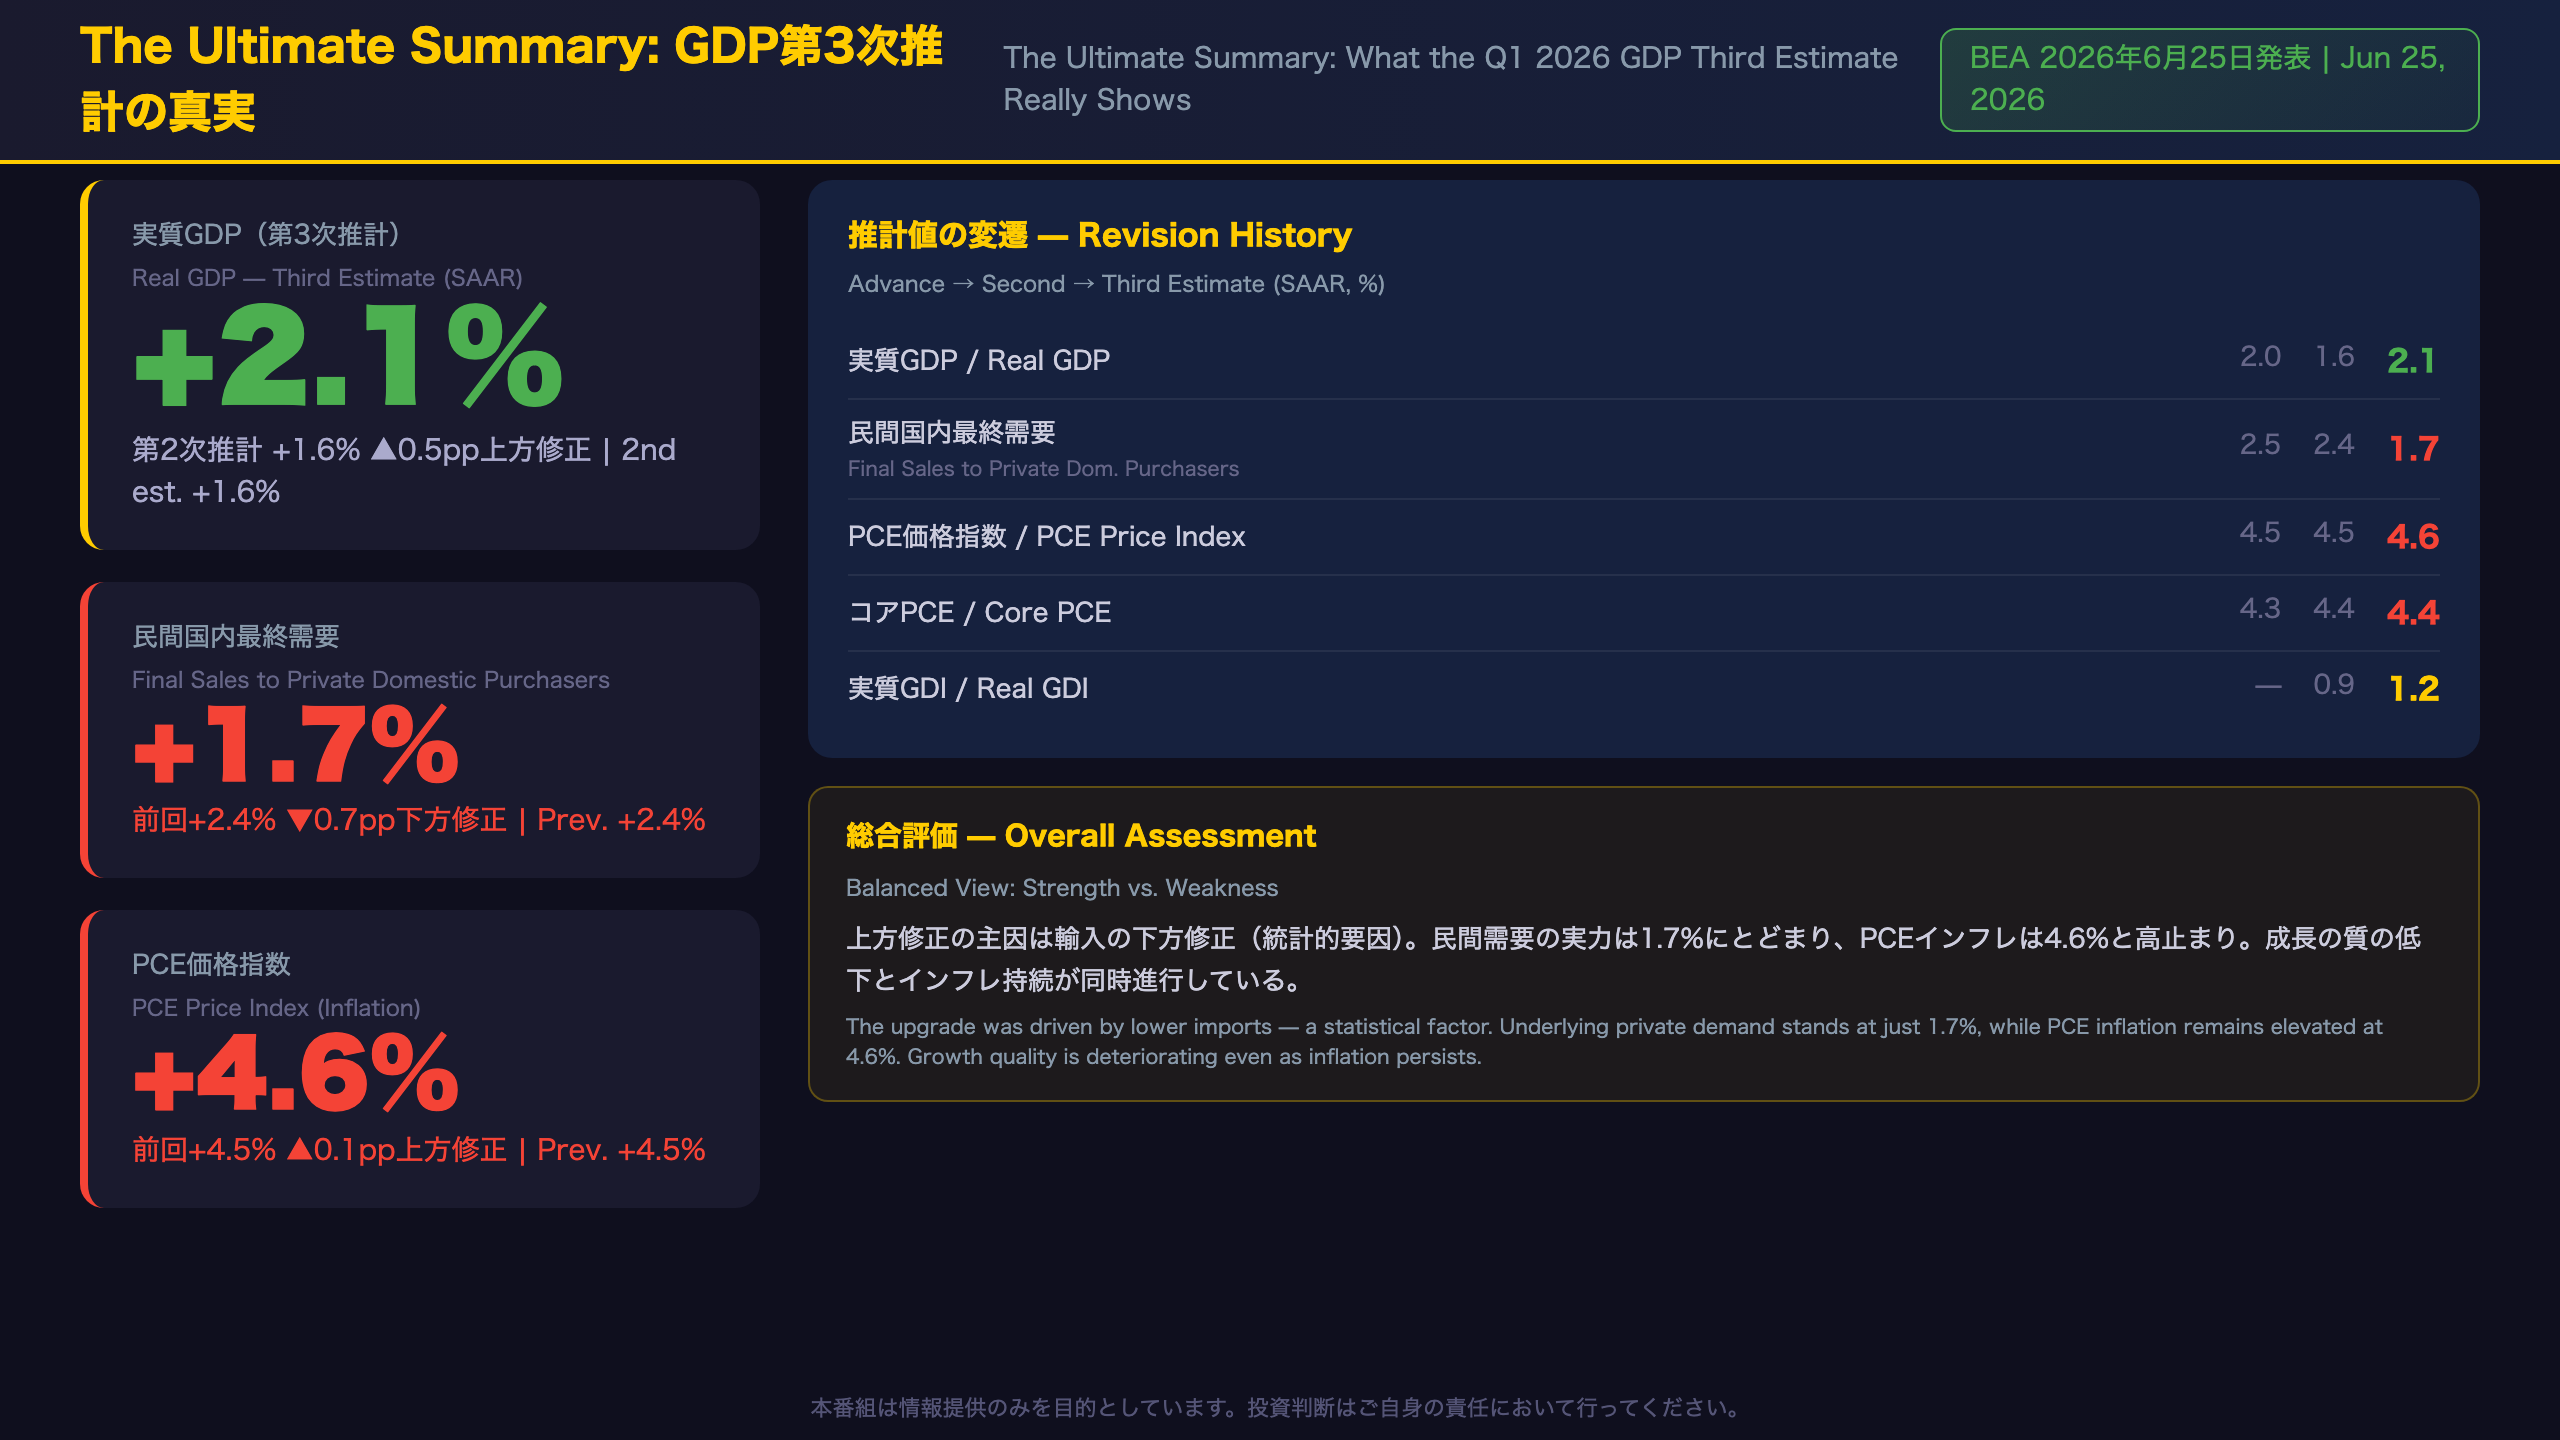Image resolution: width=2560 pixels, height=1440 pixels.
Task: Click the note '前回+4.5% ▲0.1pp上方修正'
Action: [x=320, y=1150]
